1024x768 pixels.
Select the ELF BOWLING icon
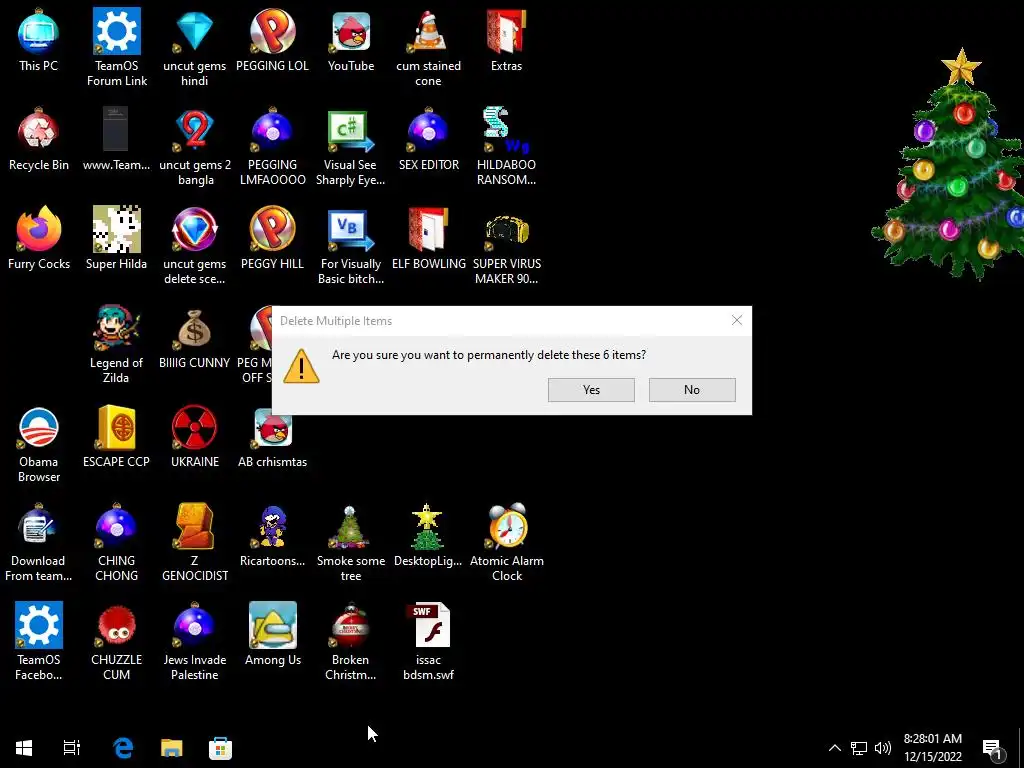(x=428, y=238)
